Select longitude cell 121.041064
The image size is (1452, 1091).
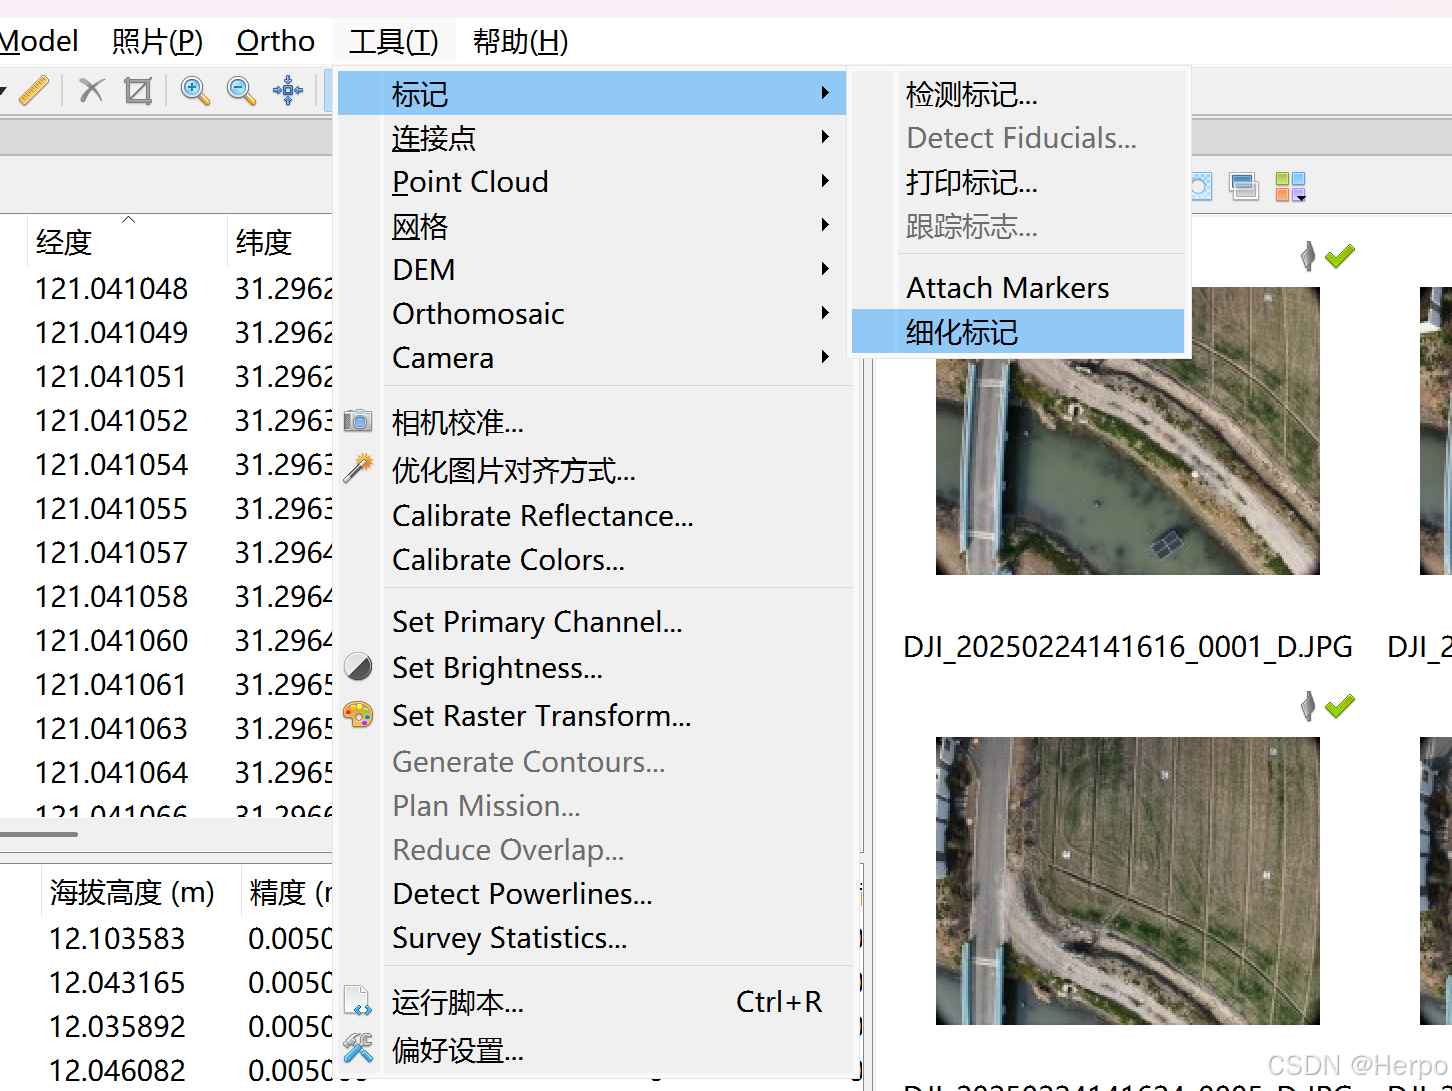(111, 772)
